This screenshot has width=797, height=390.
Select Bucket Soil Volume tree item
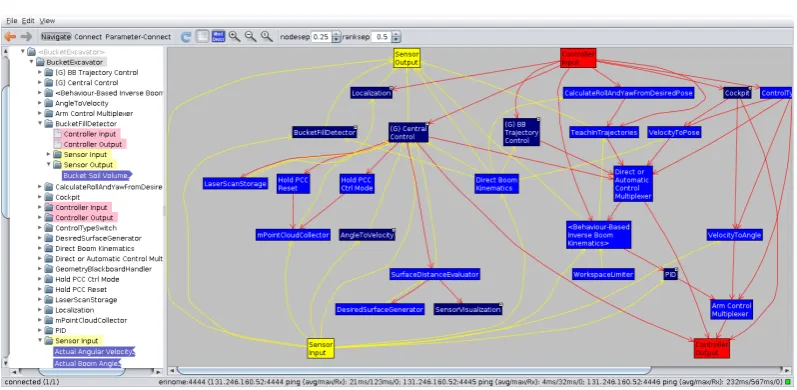click(96, 175)
